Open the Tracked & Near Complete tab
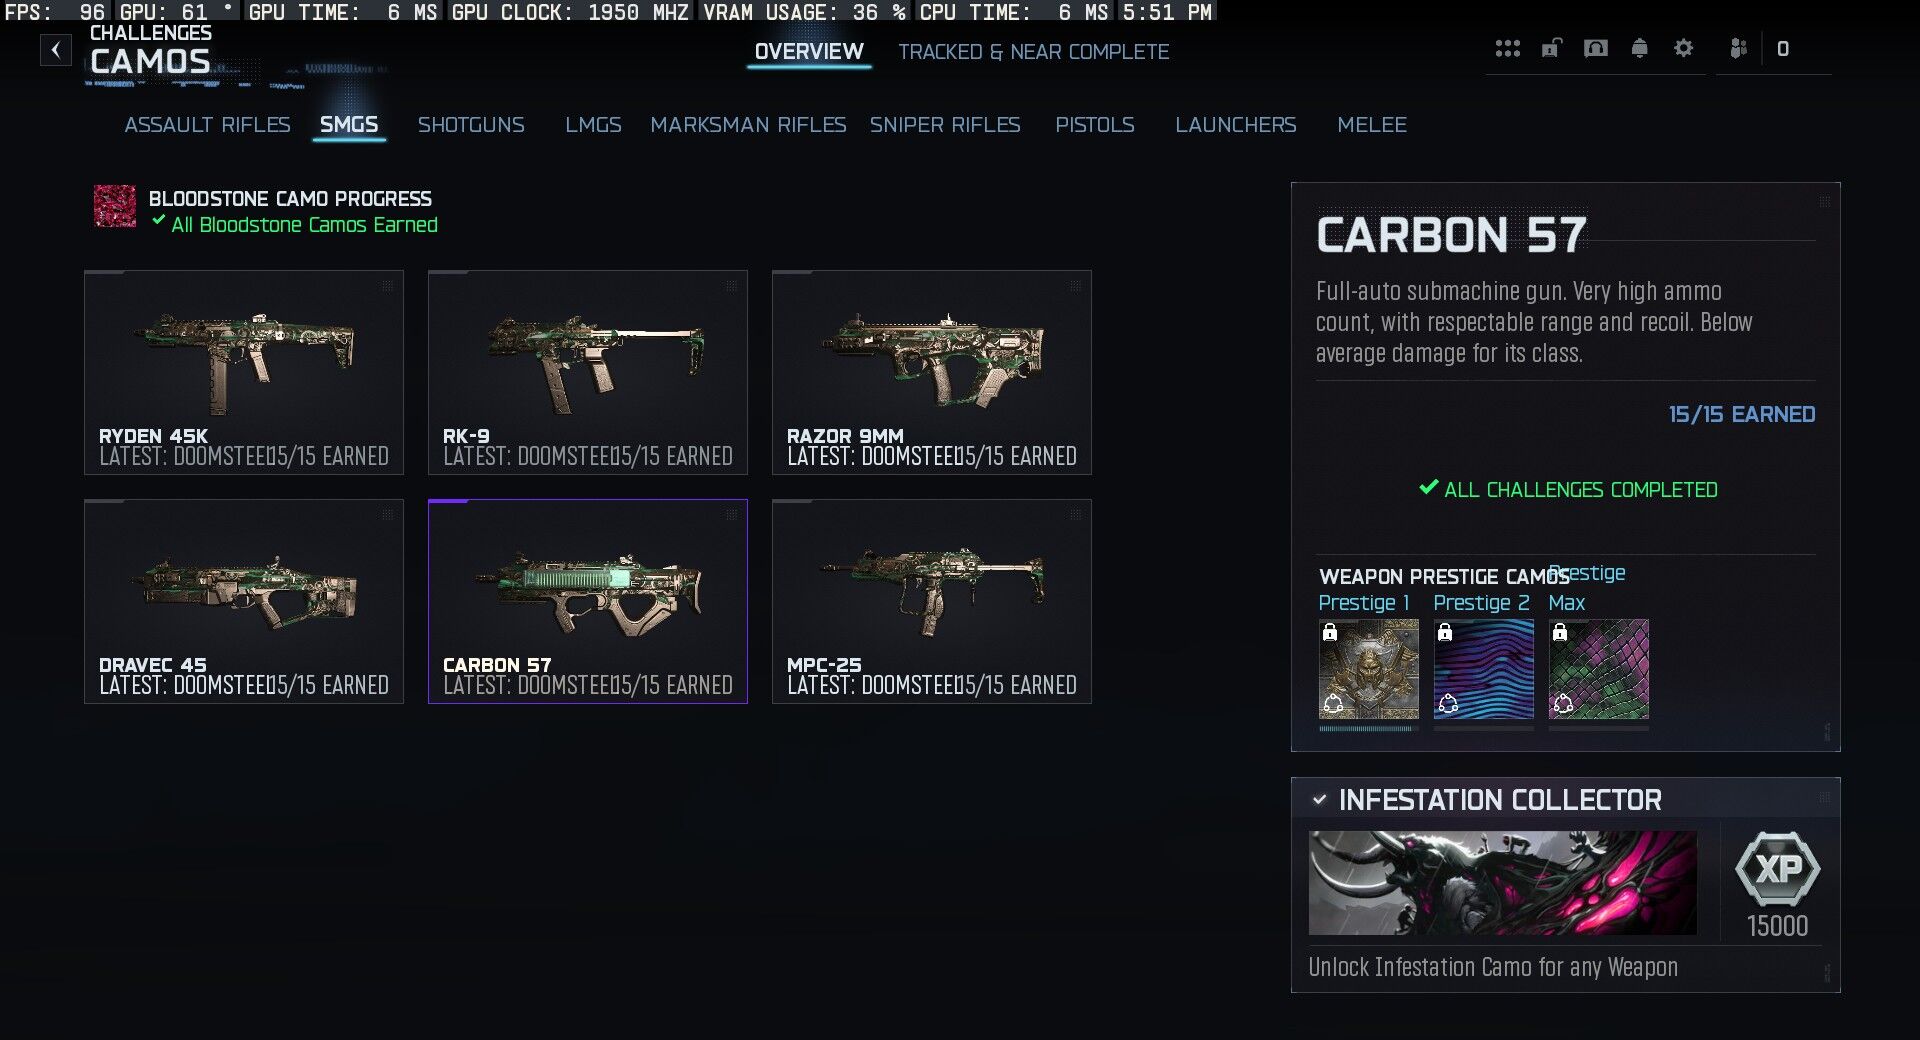 [1033, 52]
